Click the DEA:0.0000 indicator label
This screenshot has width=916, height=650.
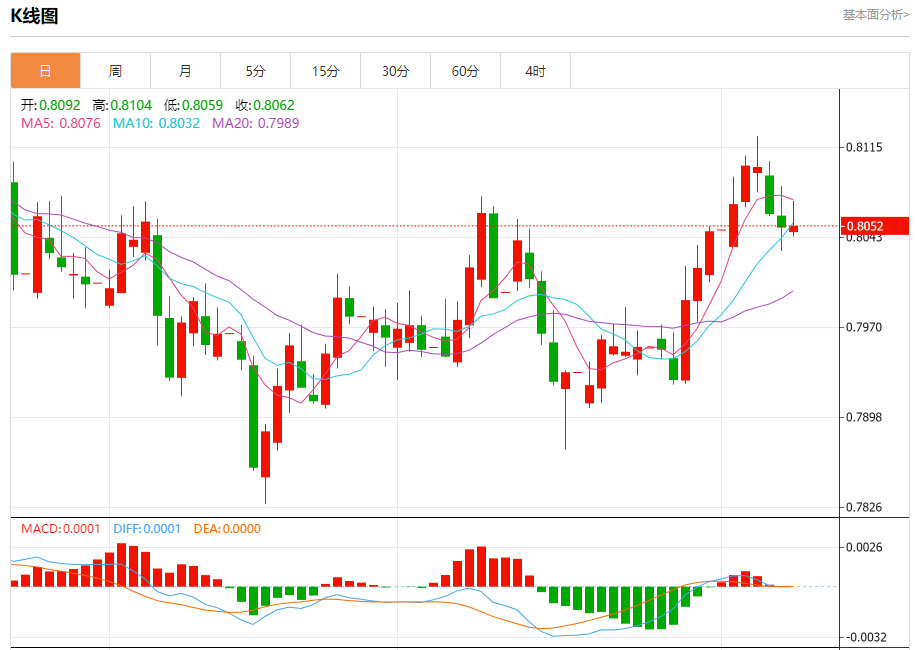click(x=227, y=529)
